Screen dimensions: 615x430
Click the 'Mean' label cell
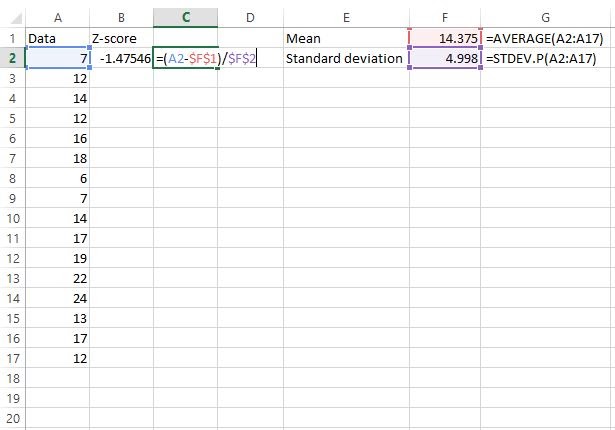point(346,38)
